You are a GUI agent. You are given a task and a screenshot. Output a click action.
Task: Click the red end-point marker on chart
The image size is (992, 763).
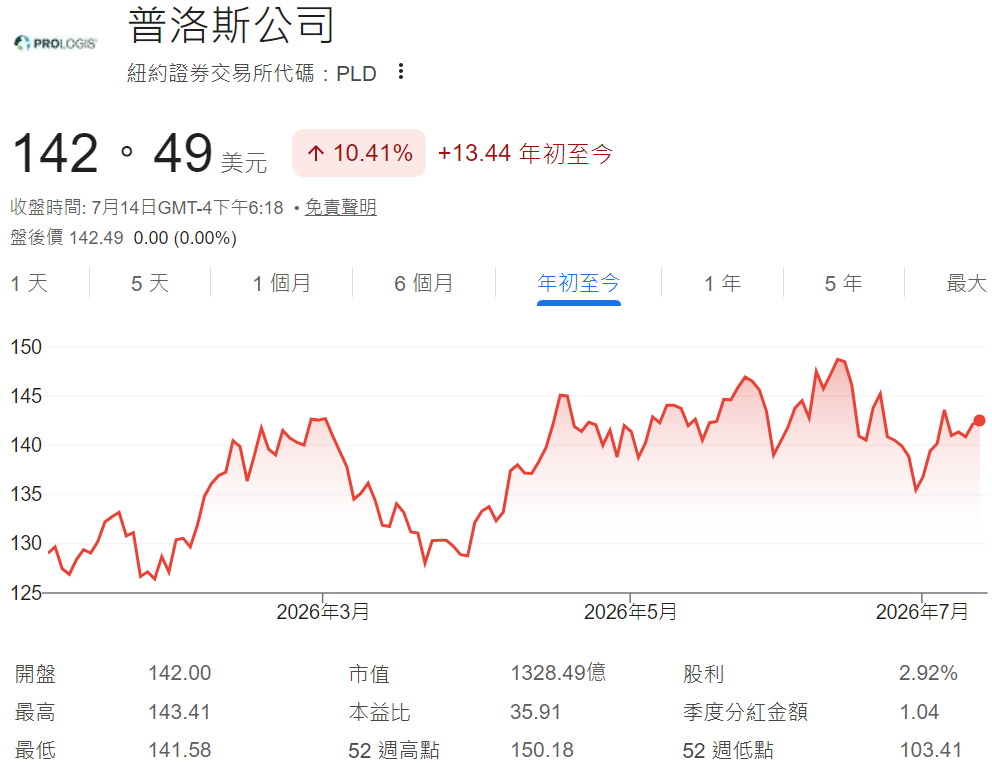pos(979,420)
